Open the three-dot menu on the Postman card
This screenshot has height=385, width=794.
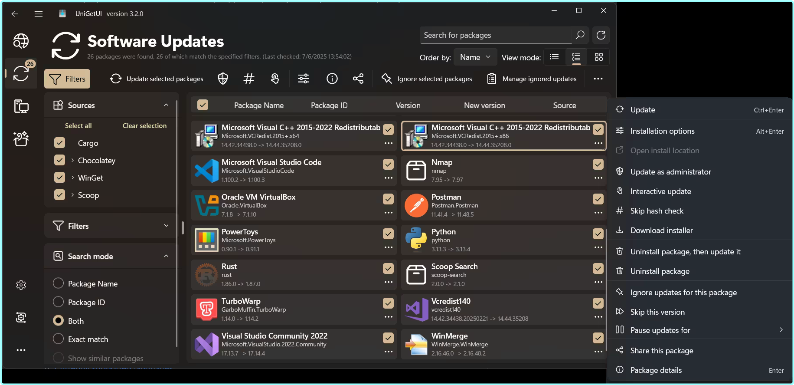(598, 213)
